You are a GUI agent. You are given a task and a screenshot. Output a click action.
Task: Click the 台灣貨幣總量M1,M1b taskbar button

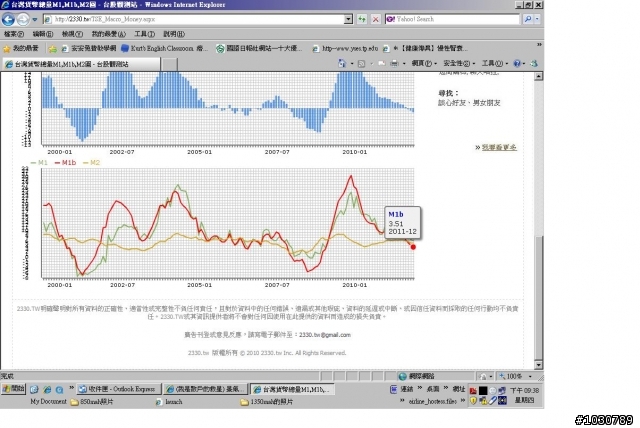coord(292,389)
